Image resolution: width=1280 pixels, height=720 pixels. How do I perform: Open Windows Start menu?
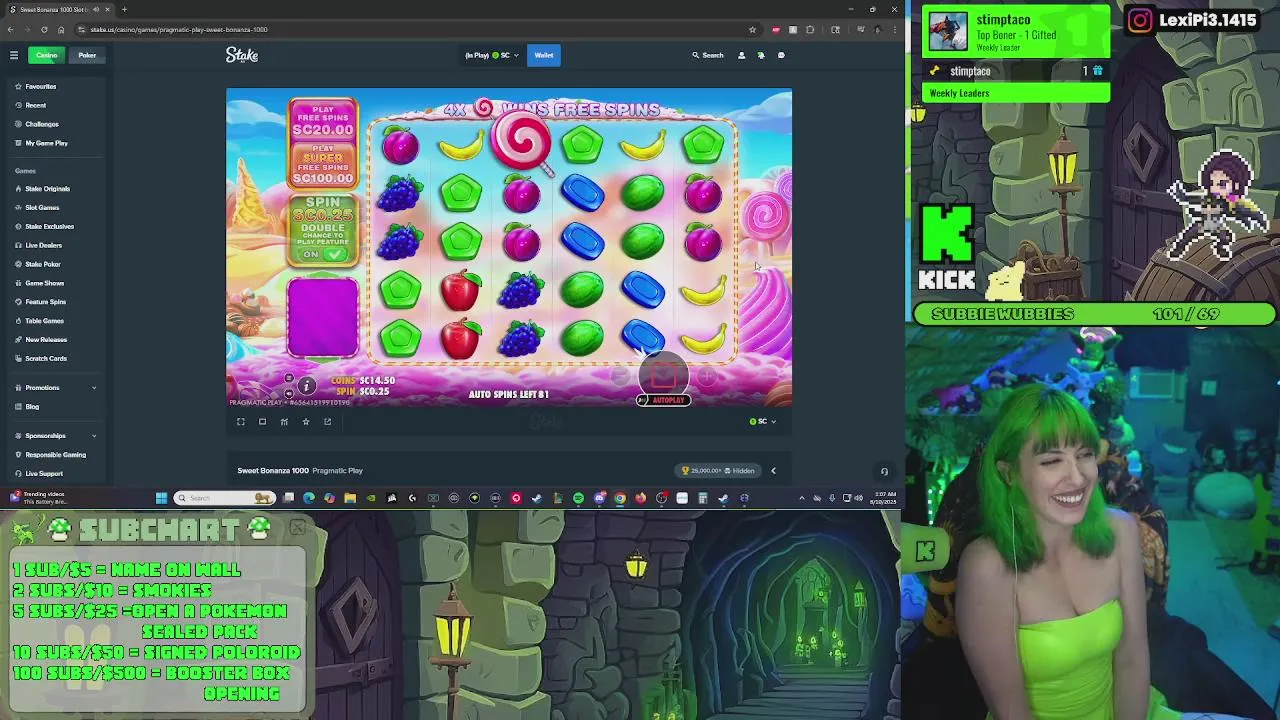tap(161, 498)
